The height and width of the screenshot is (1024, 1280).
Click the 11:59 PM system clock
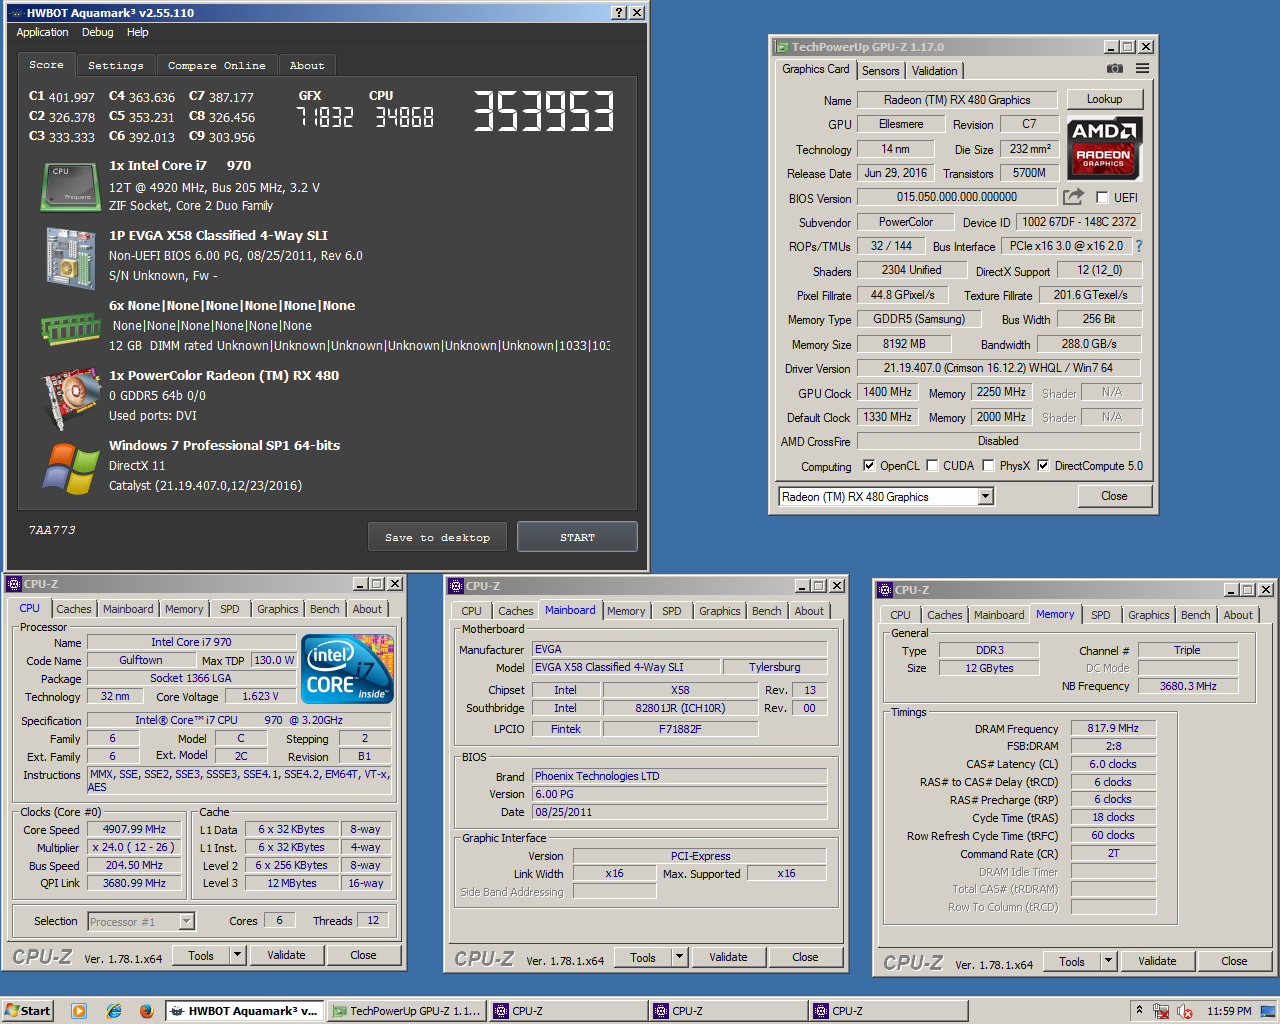1229,1011
